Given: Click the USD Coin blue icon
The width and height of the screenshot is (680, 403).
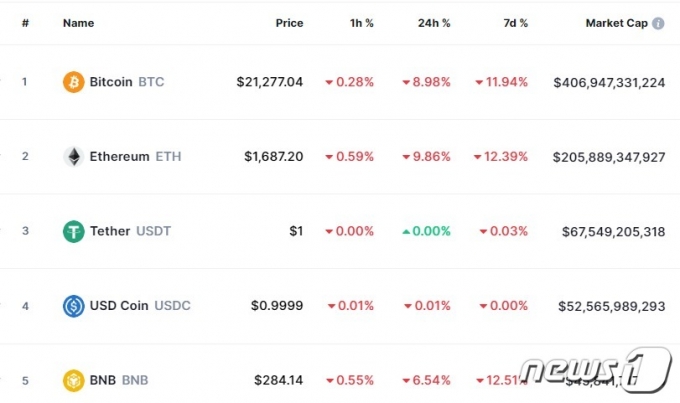Looking at the screenshot, I should click(74, 306).
